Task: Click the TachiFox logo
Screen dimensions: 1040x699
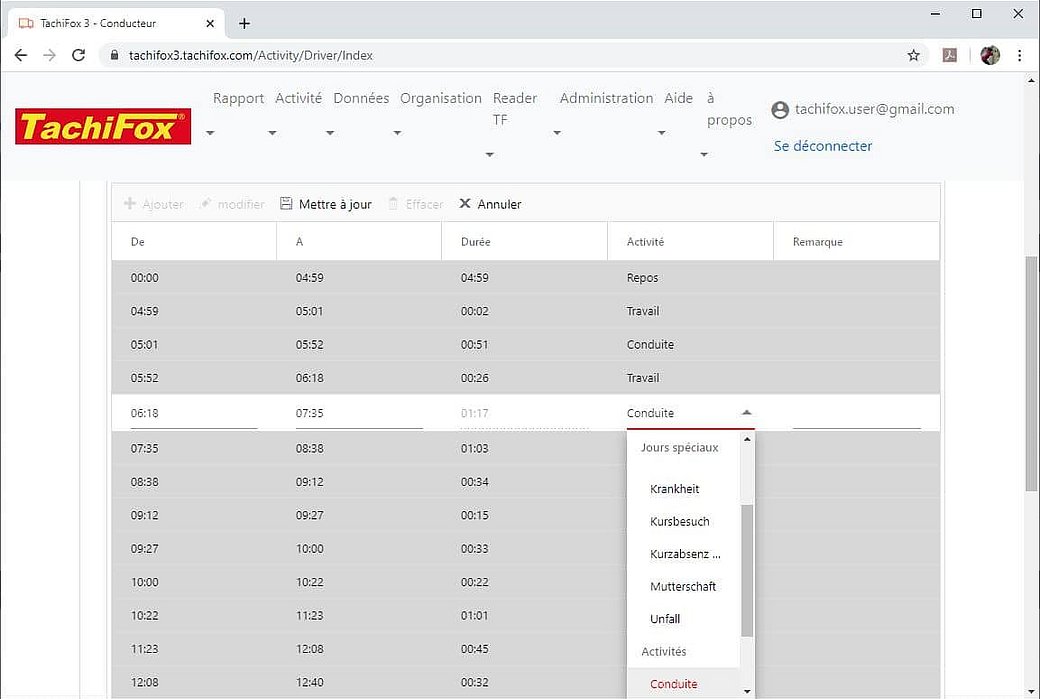Action: point(103,126)
